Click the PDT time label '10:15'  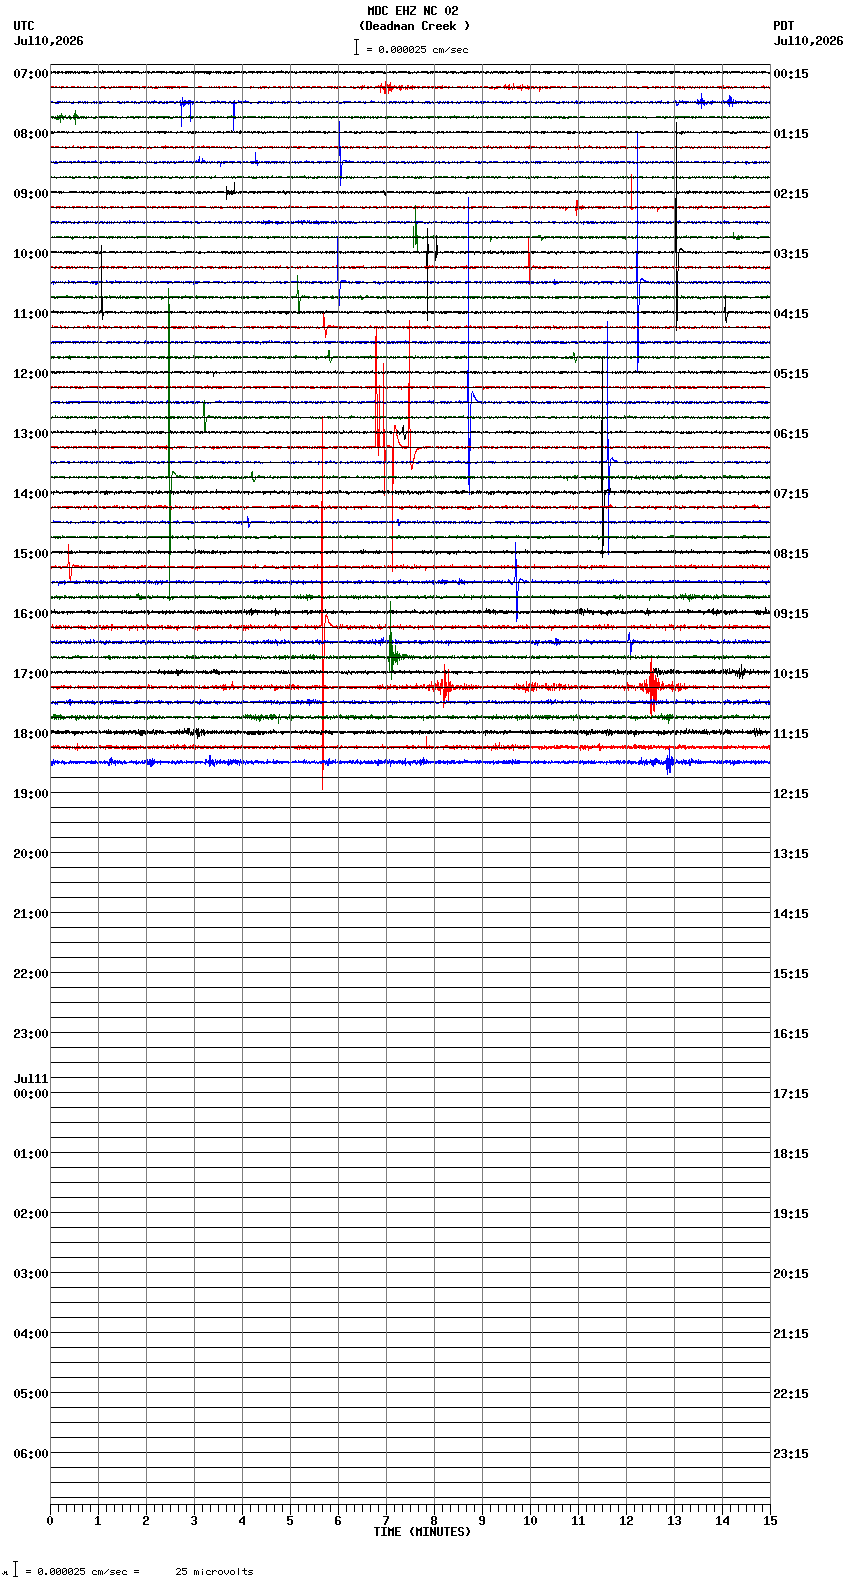[791, 674]
